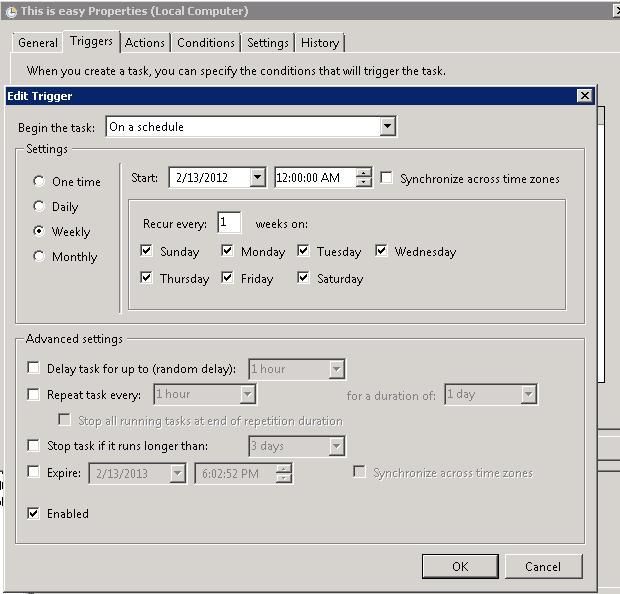This screenshot has width=620, height=594.
Task: Open the Expire date 2/13/2013 dropdown
Action: pos(178,473)
